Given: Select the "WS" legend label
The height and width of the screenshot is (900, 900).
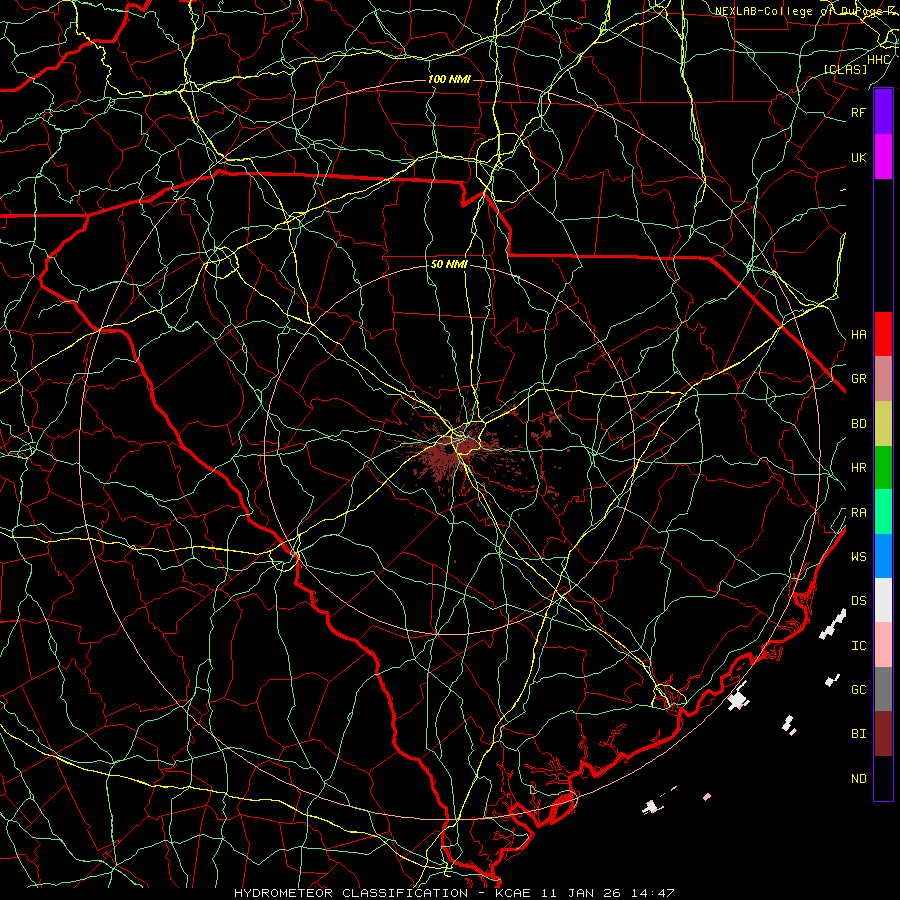Looking at the screenshot, I should 858,557.
